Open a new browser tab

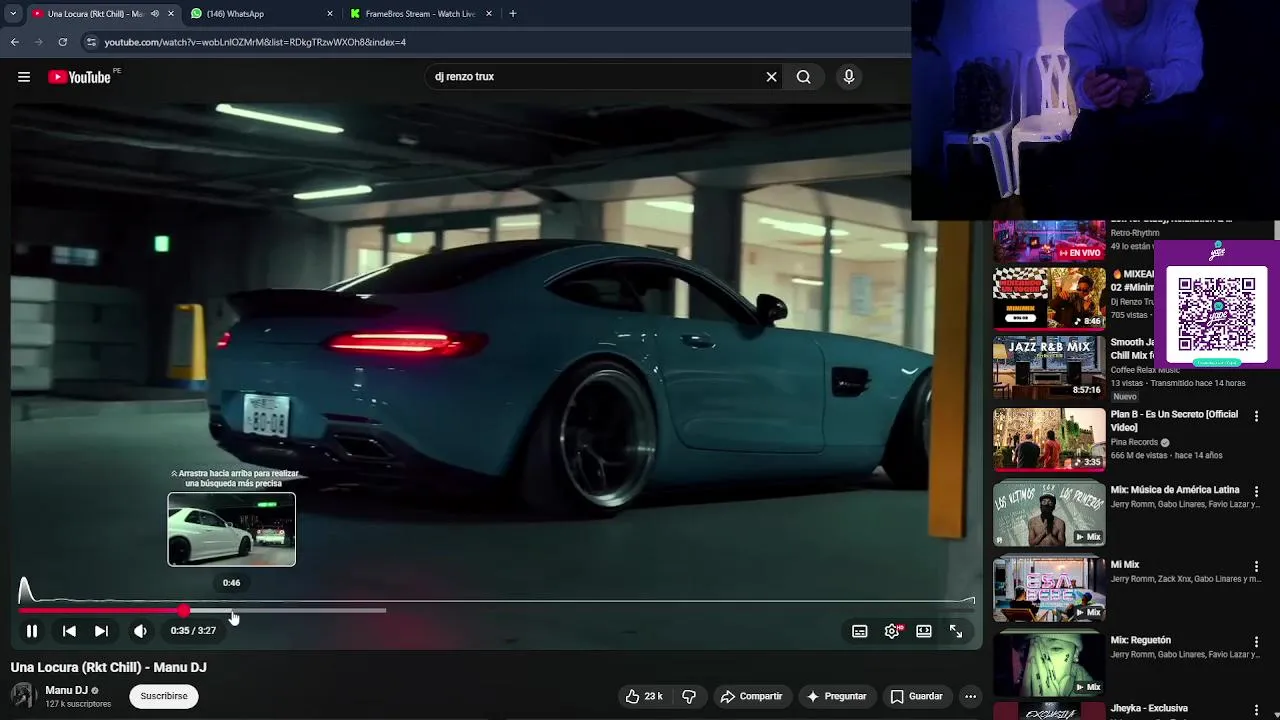click(x=513, y=14)
